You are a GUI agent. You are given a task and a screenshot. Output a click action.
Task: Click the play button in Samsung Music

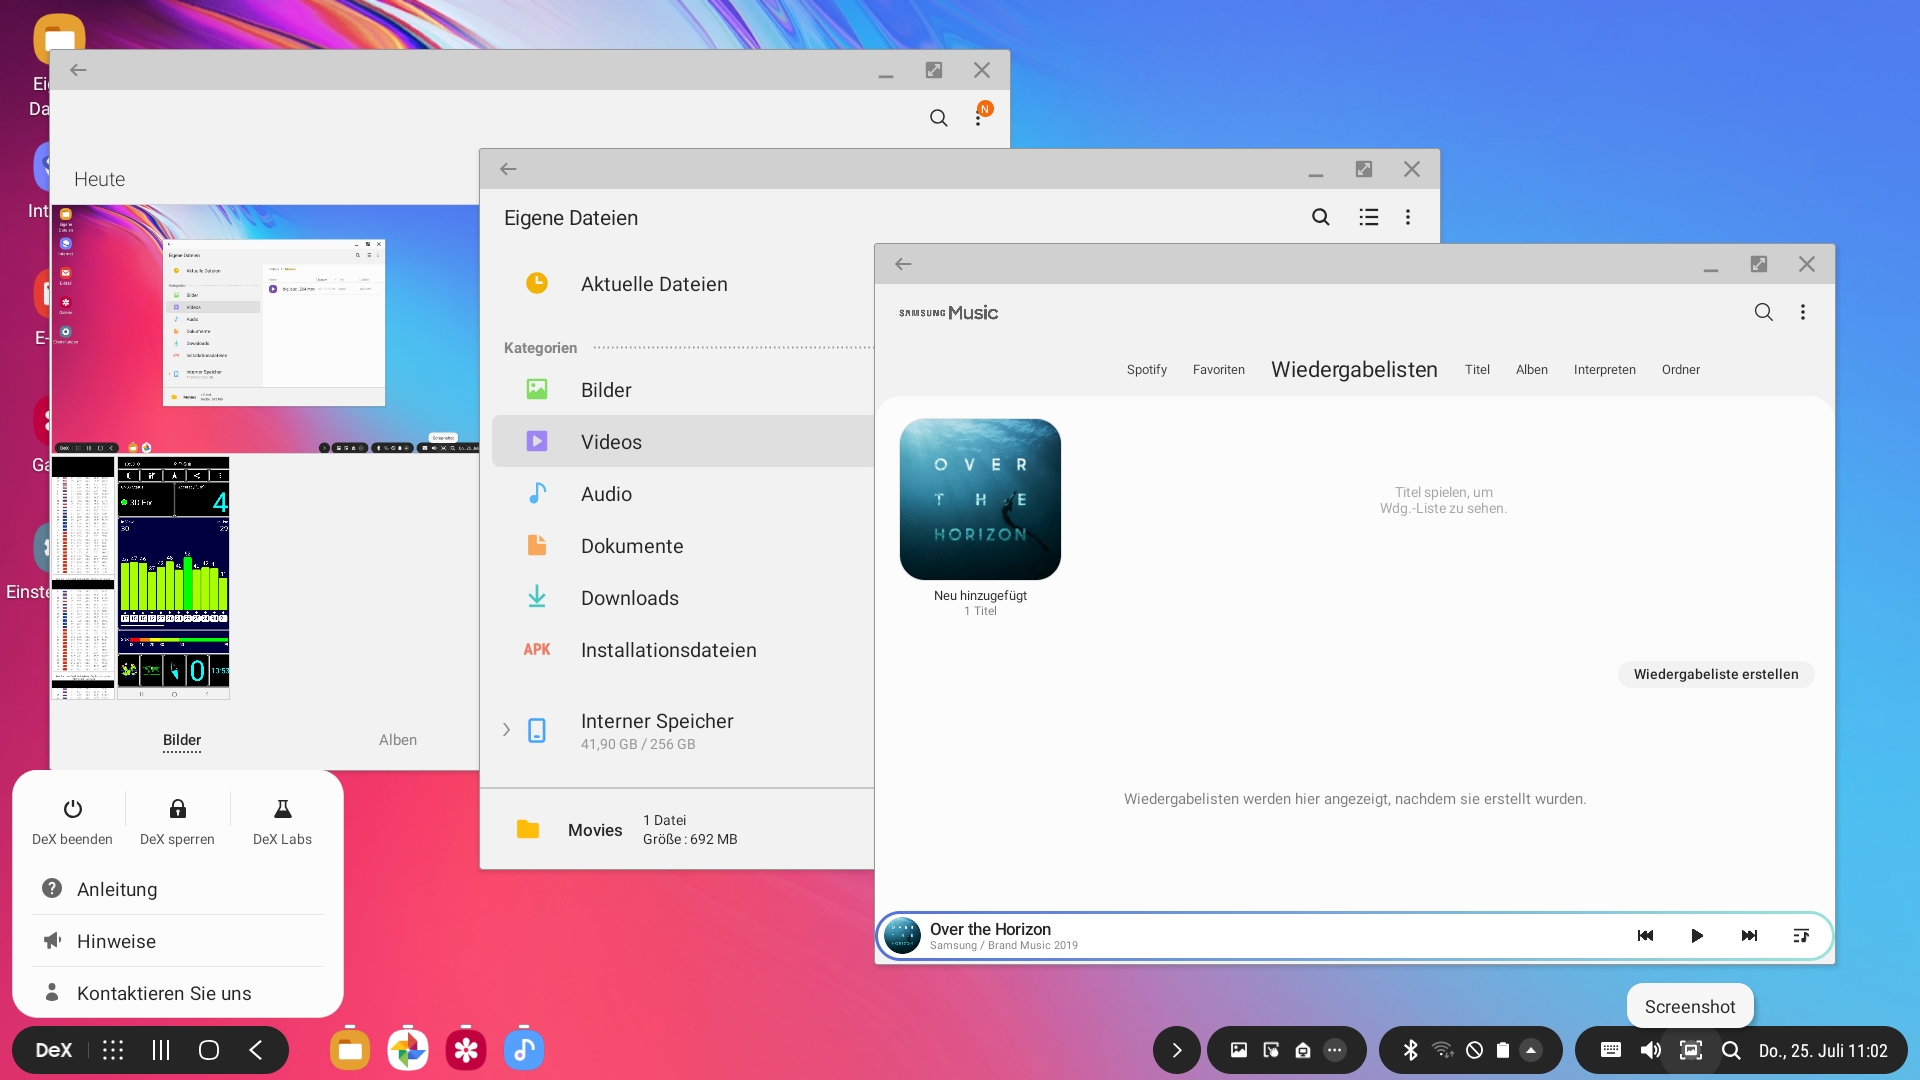[x=1697, y=936]
